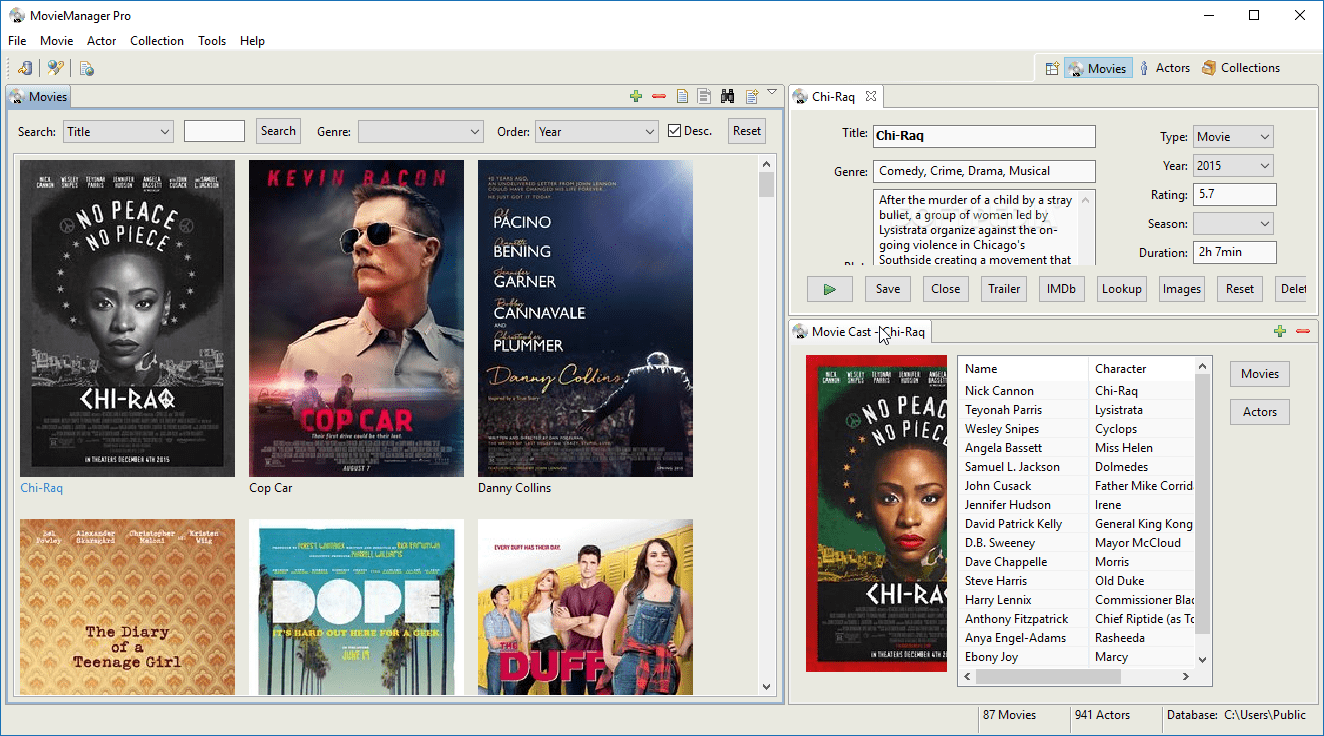Open the Season dropdown
Image resolution: width=1324 pixels, height=736 pixels.
pos(1233,224)
